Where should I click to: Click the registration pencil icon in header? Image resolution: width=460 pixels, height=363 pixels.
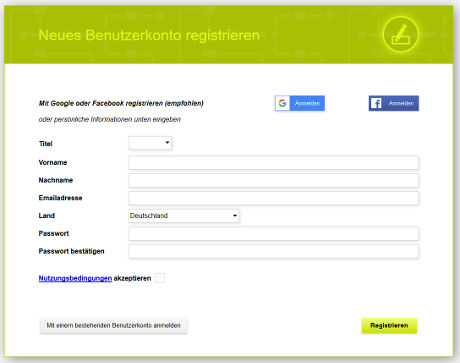pos(400,34)
